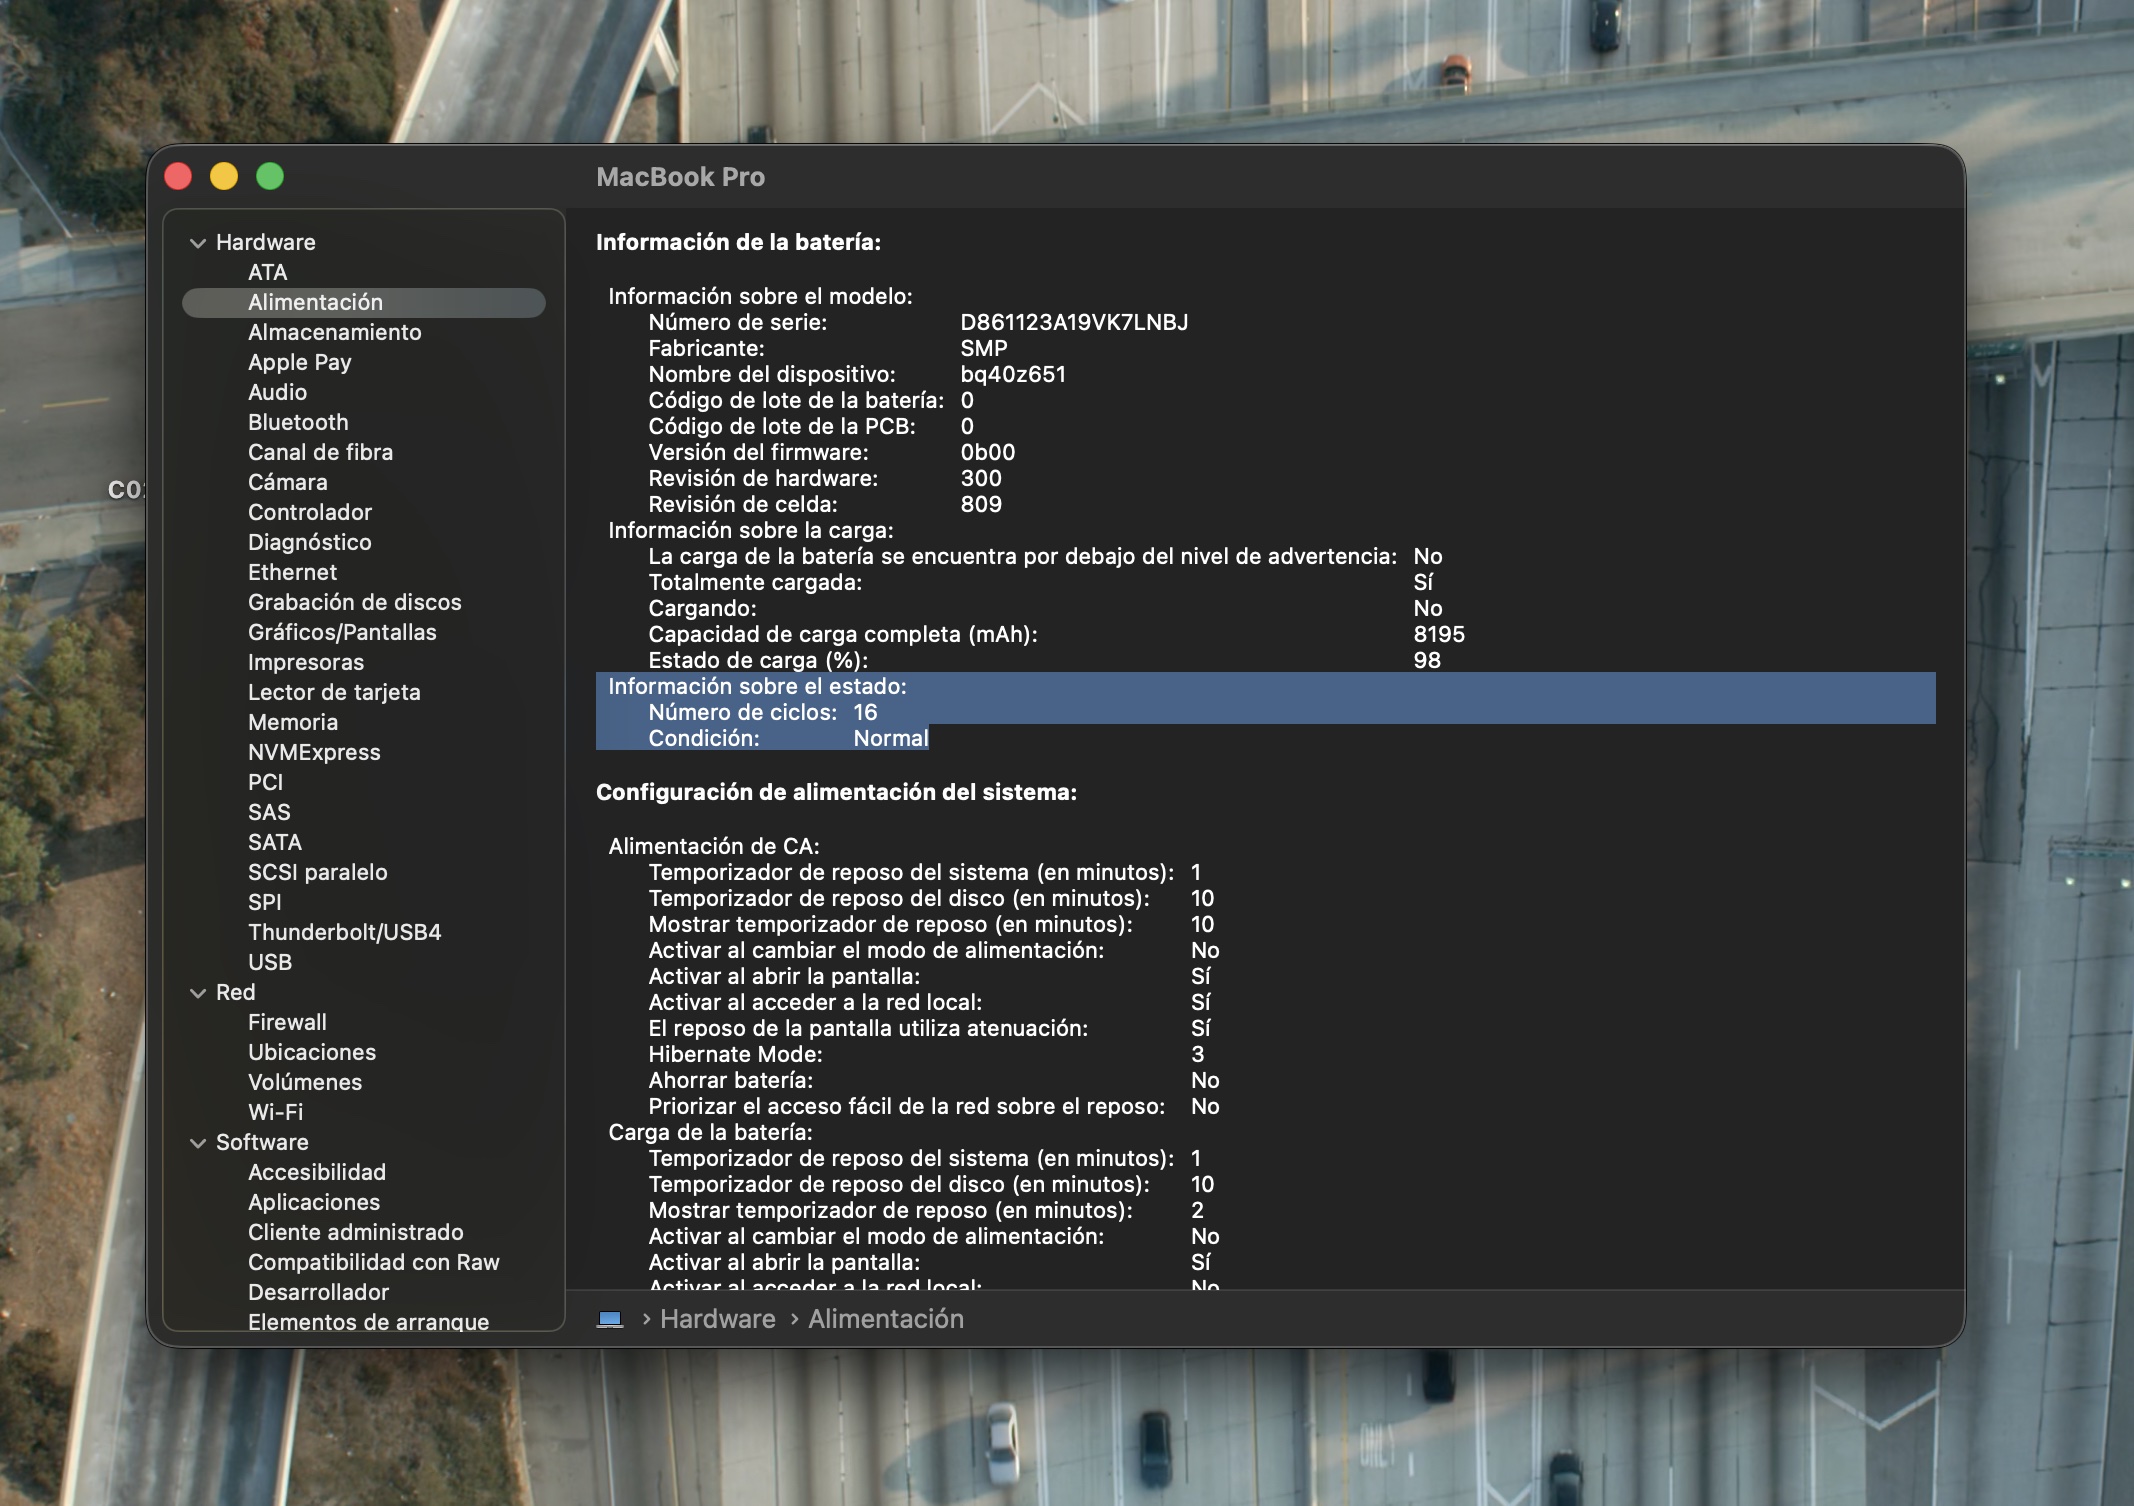The image size is (2134, 1506).
Task: Select the Wi-Fi network entry
Action: tap(275, 1112)
